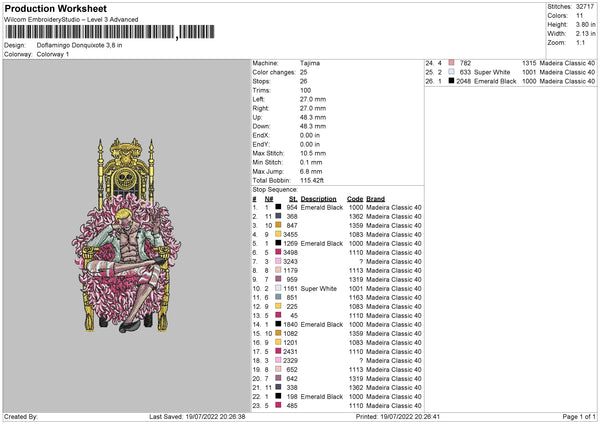Click the barcode under the worksheet title
Image resolution: width=600 pixels, height=424 pixels.
click(x=109, y=32)
